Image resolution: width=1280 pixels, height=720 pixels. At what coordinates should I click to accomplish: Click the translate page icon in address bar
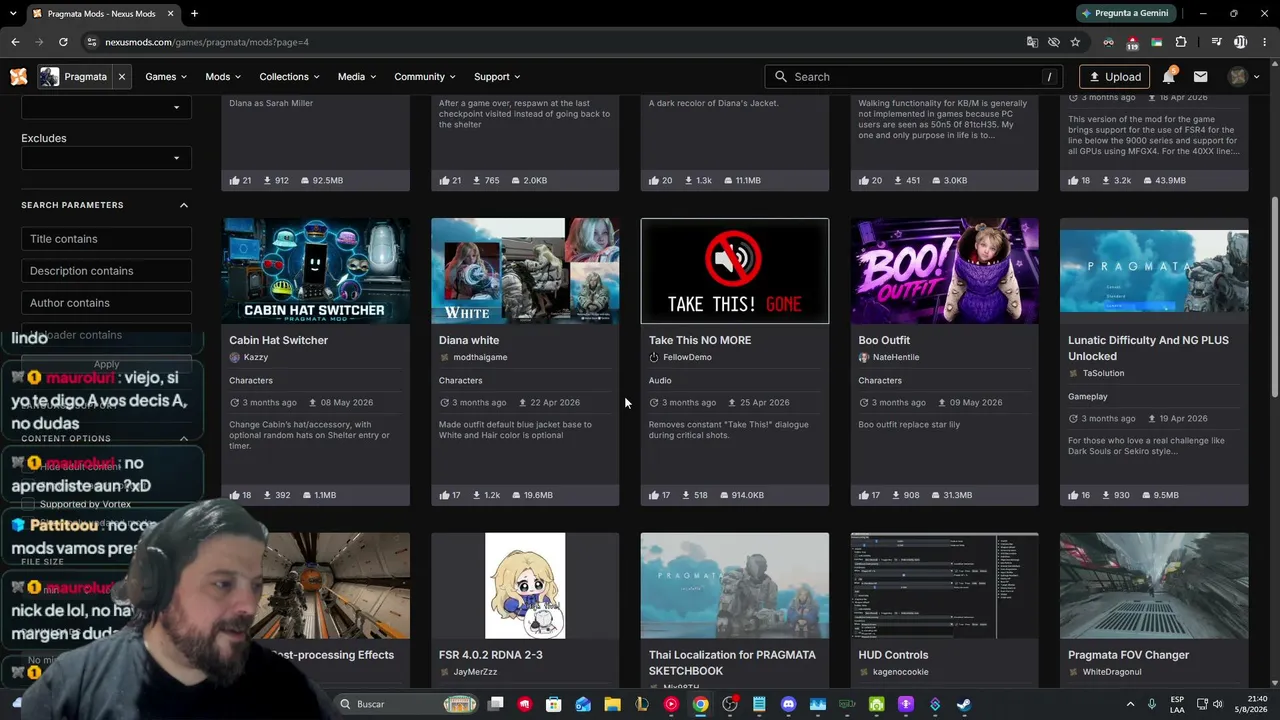coord(1032,42)
